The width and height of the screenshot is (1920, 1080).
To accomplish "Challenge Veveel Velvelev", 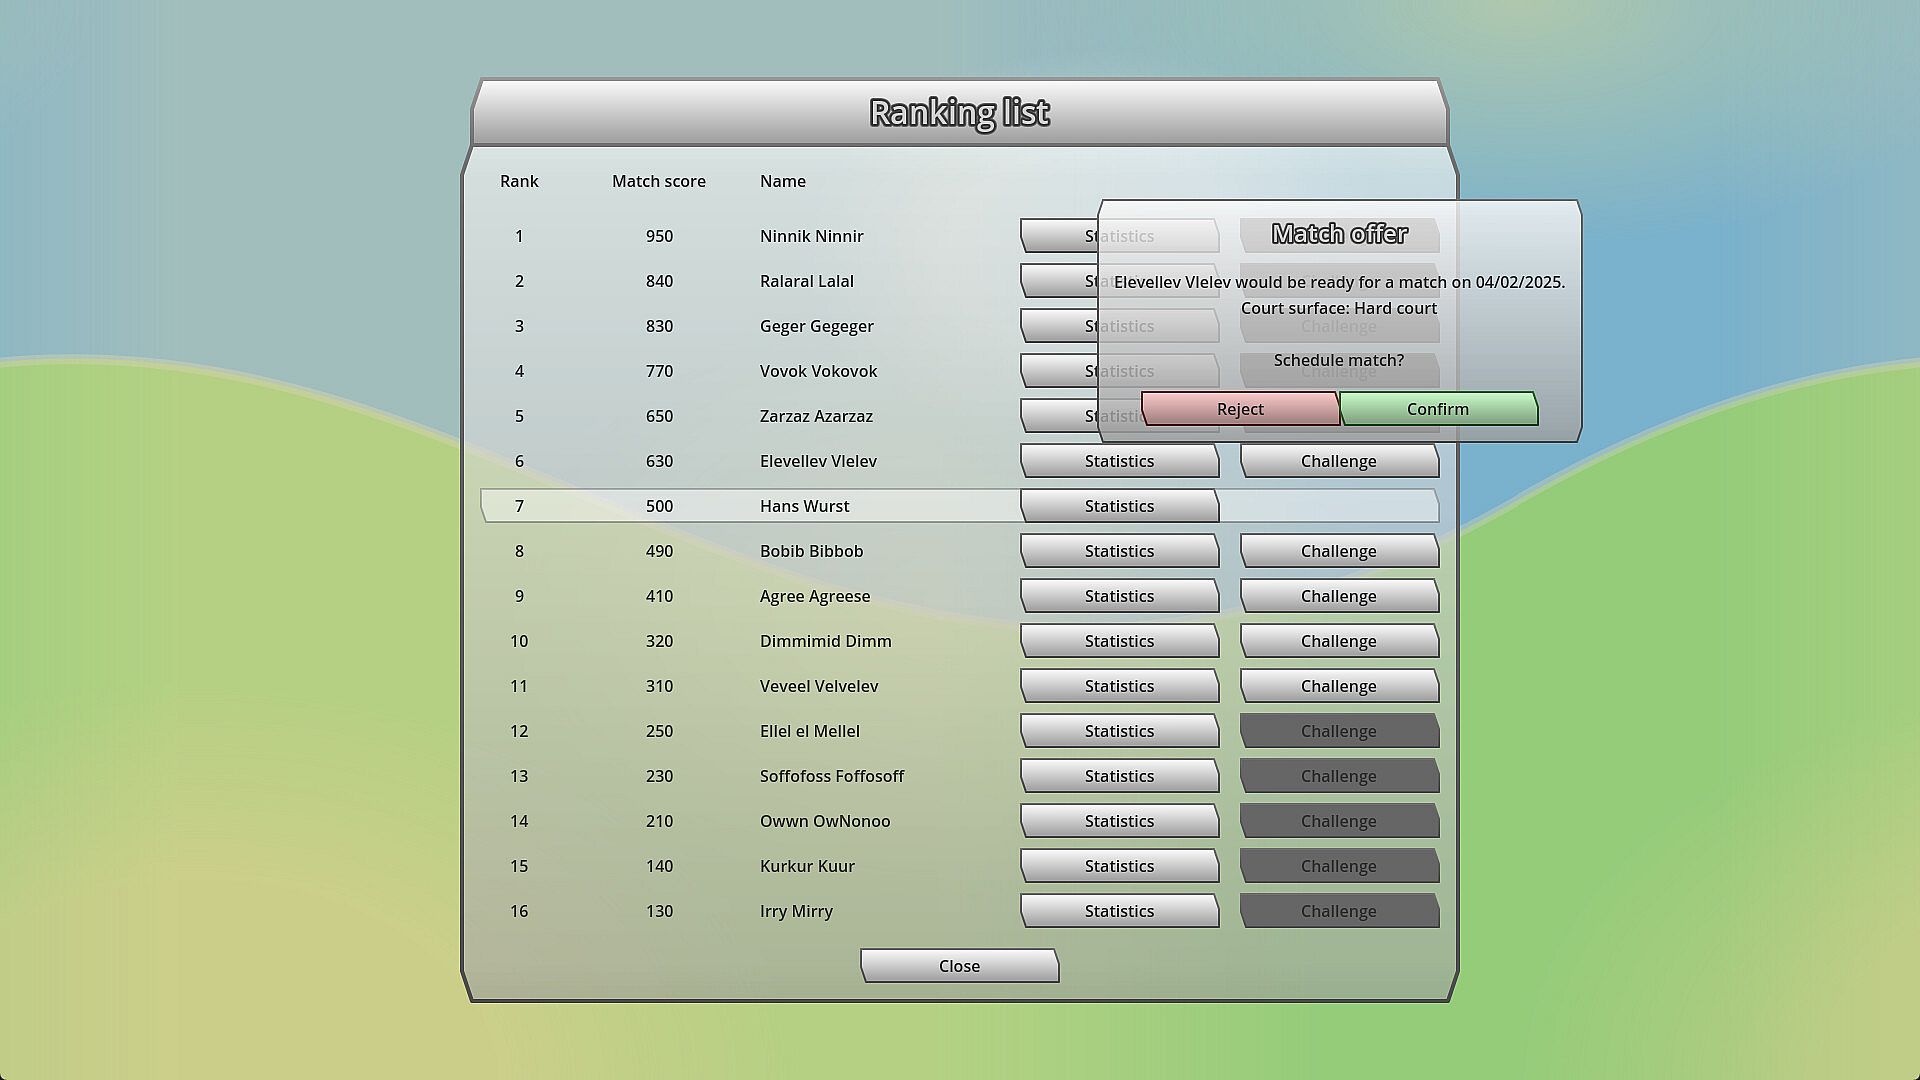I will (x=1338, y=686).
